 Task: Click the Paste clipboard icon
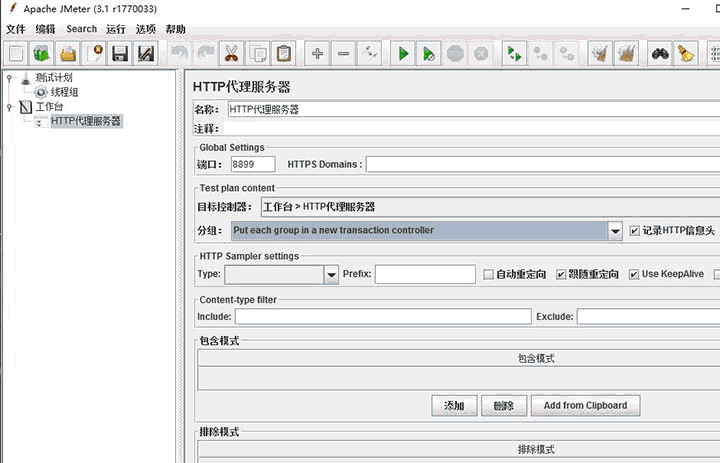pos(284,54)
